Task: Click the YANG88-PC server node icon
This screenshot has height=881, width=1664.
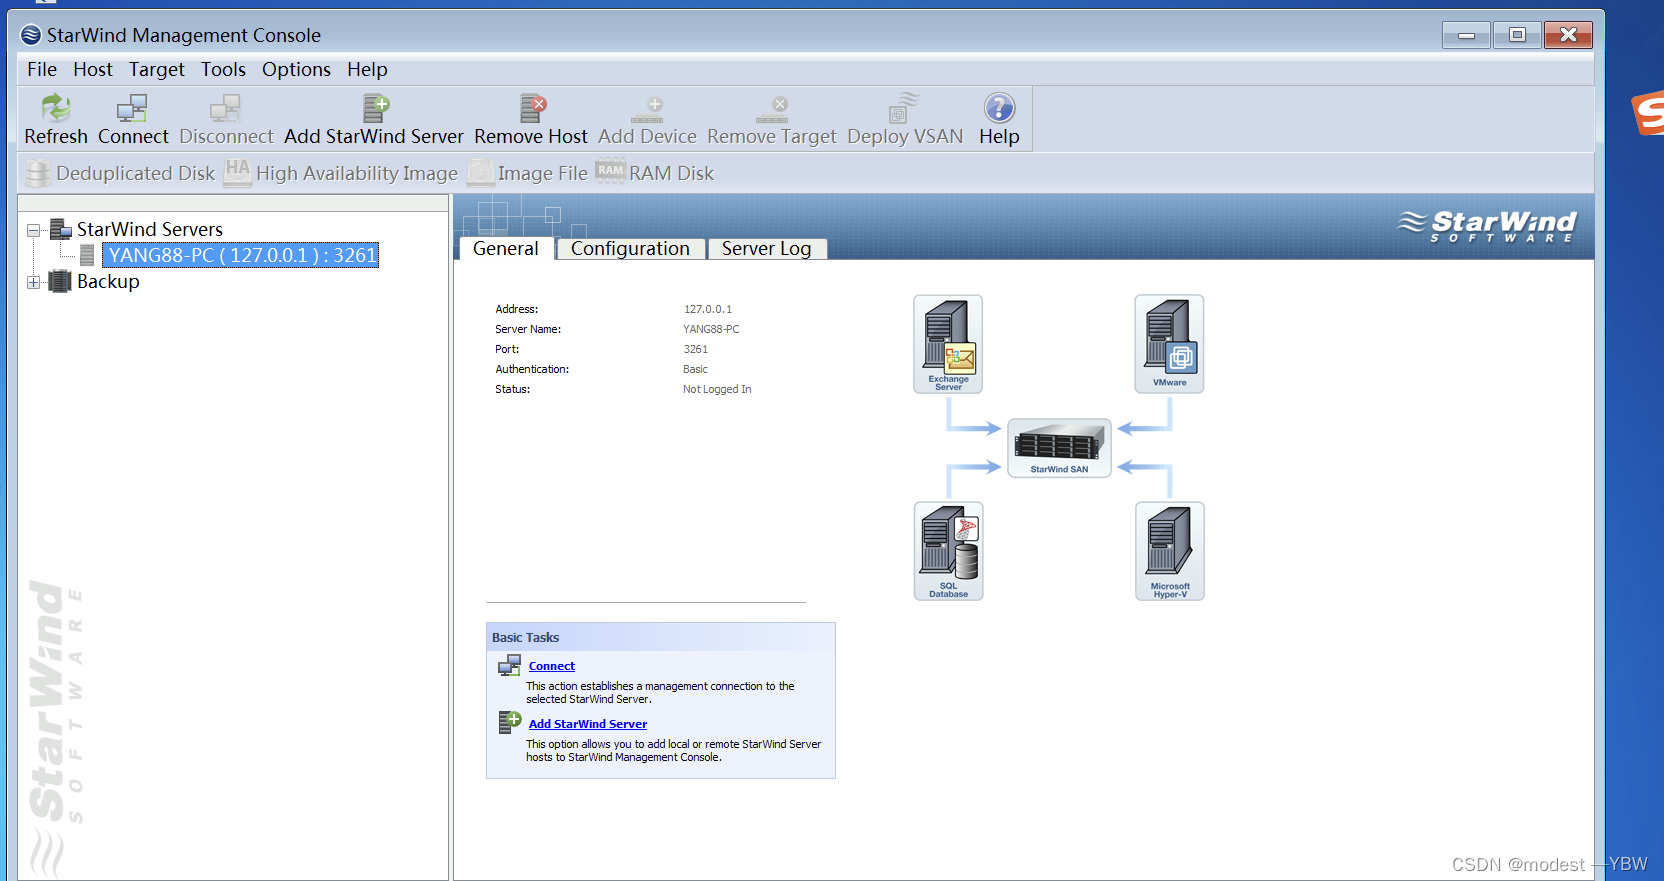Action: click(87, 255)
